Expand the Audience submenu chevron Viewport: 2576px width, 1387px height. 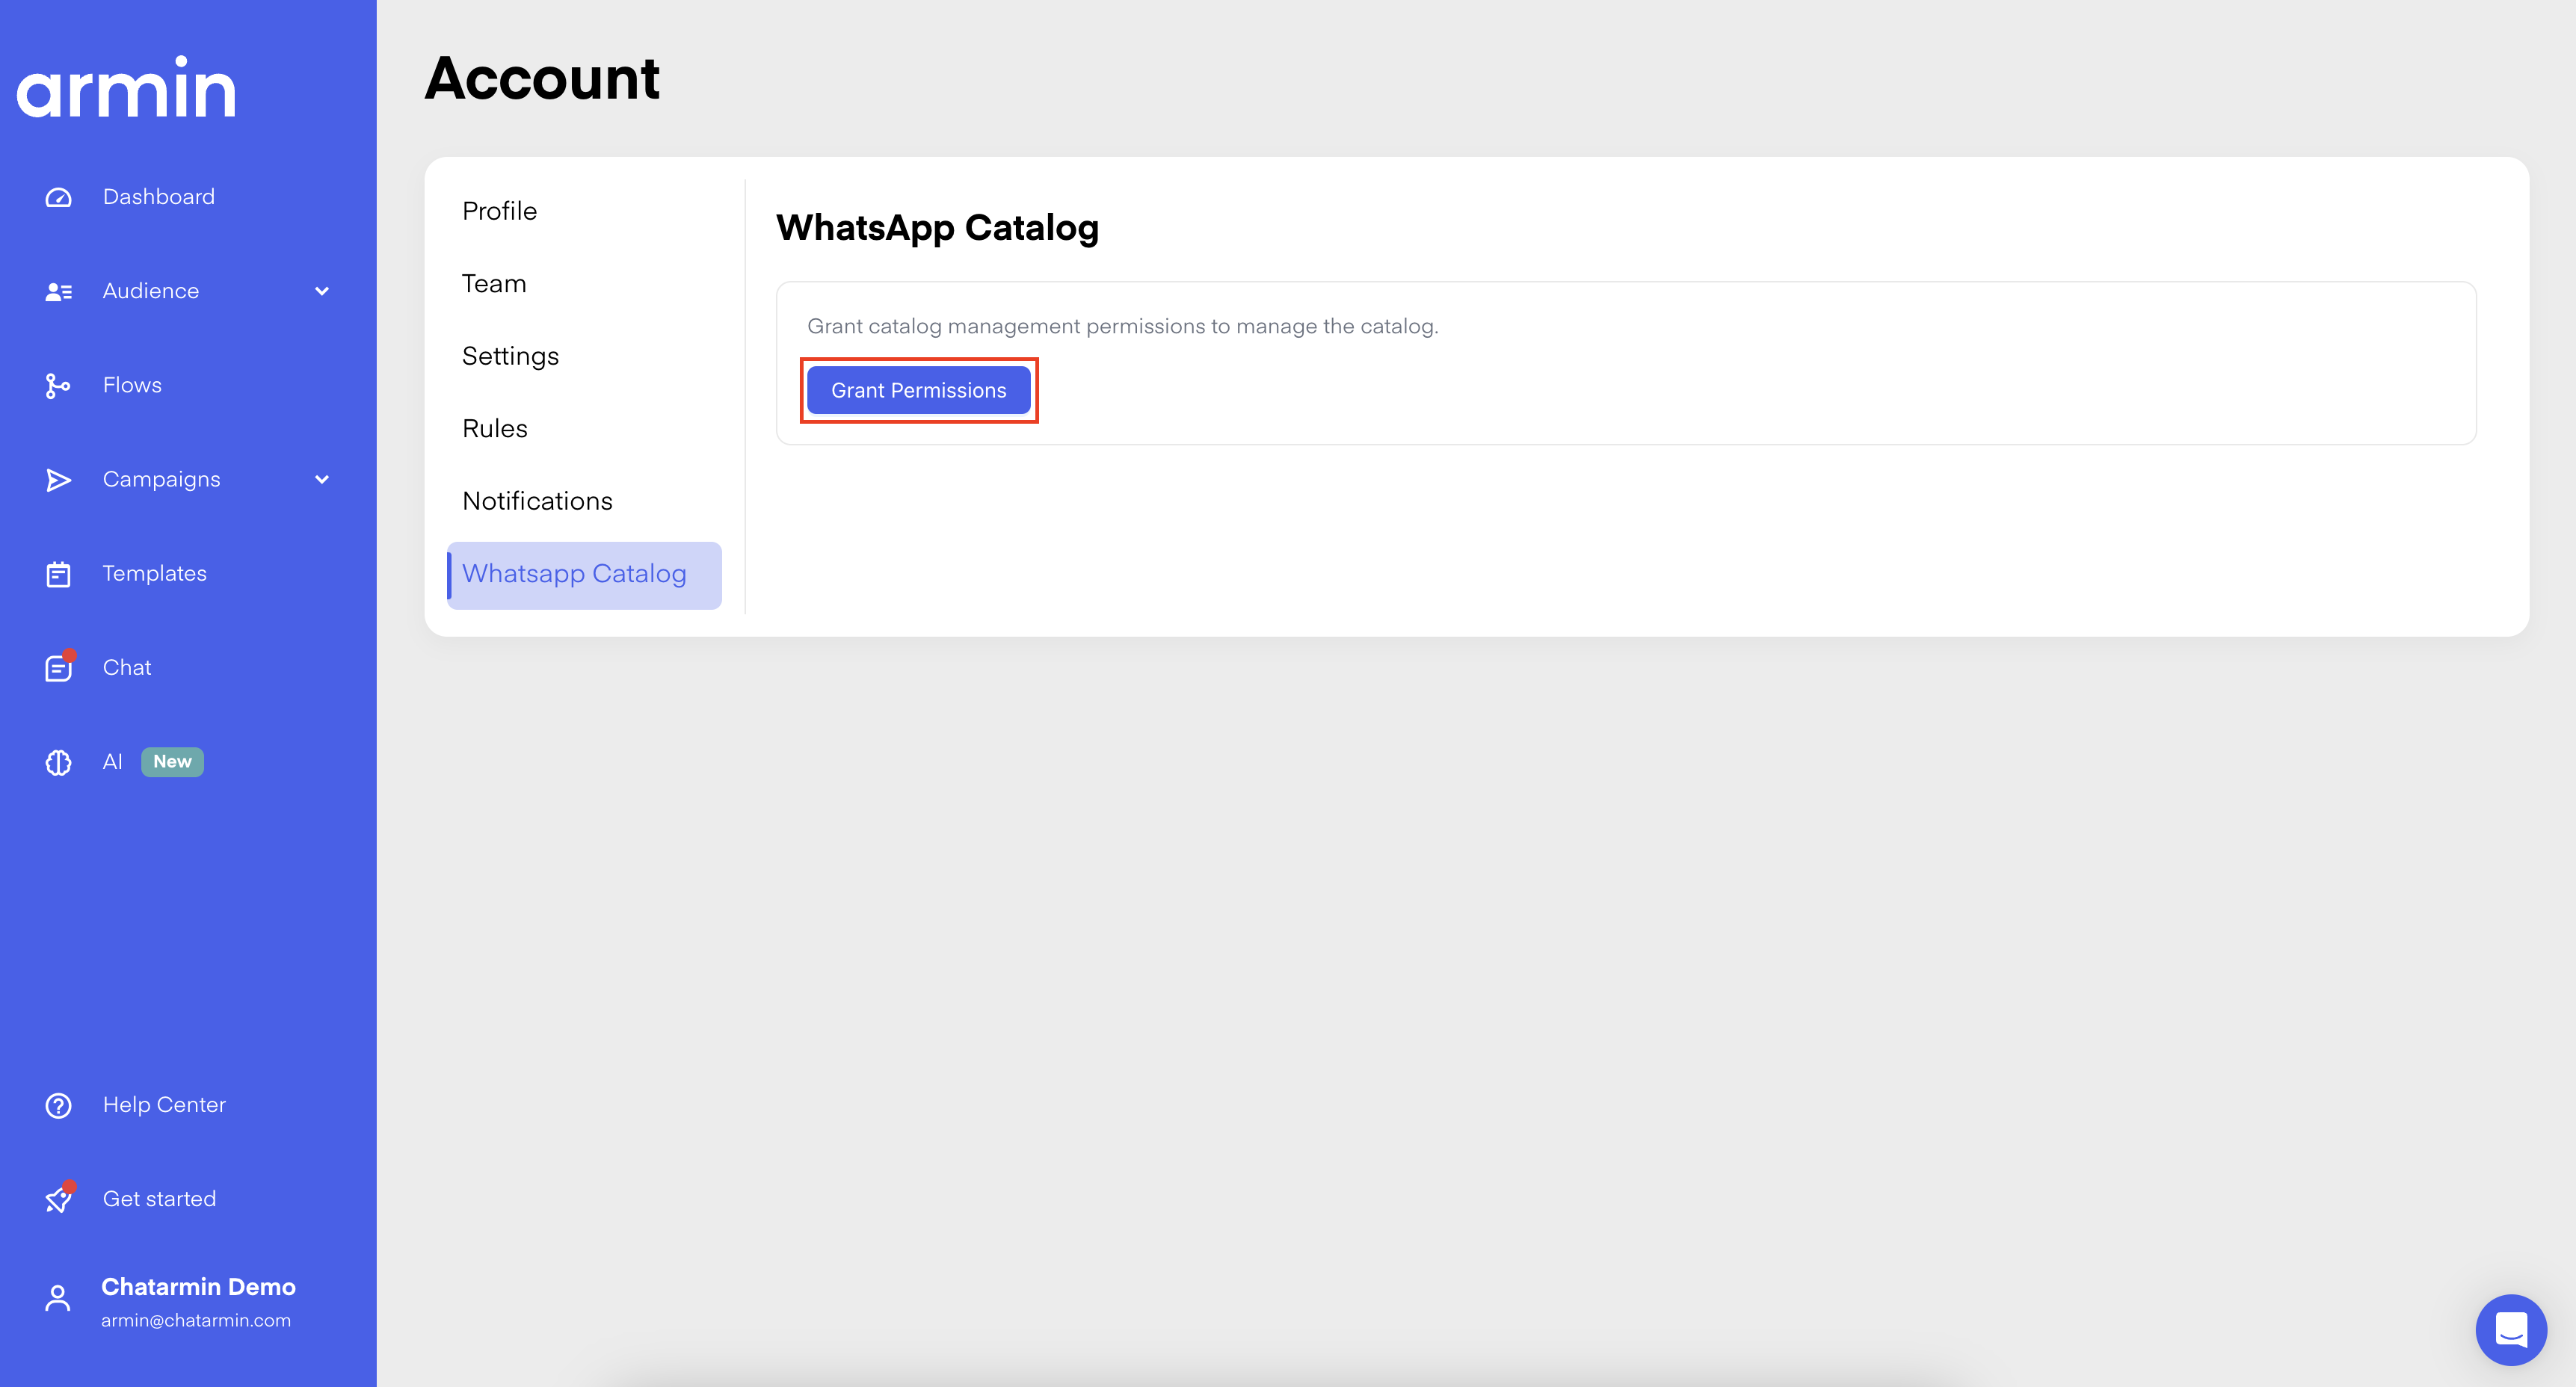tap(322, 291)
